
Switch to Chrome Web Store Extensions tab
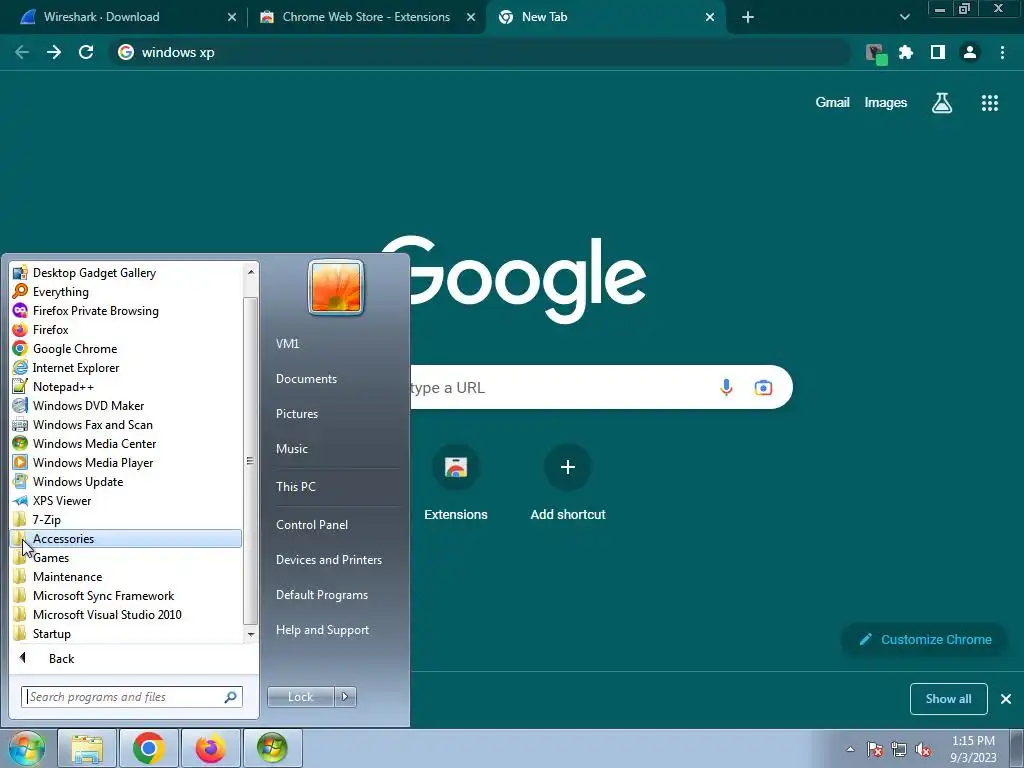(x=366, y=17)
